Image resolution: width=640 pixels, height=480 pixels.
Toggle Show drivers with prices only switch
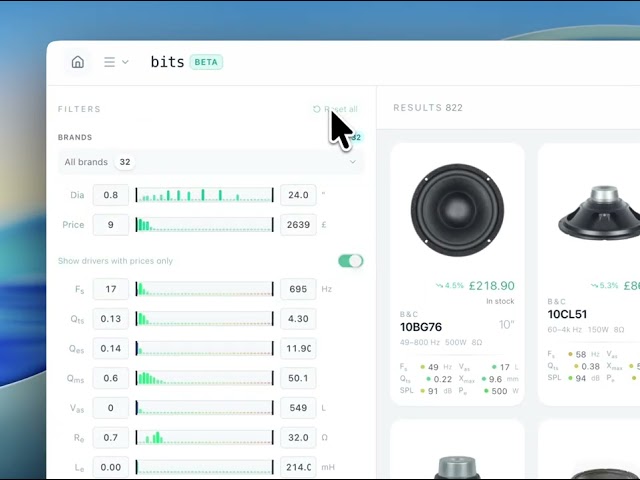351,261
